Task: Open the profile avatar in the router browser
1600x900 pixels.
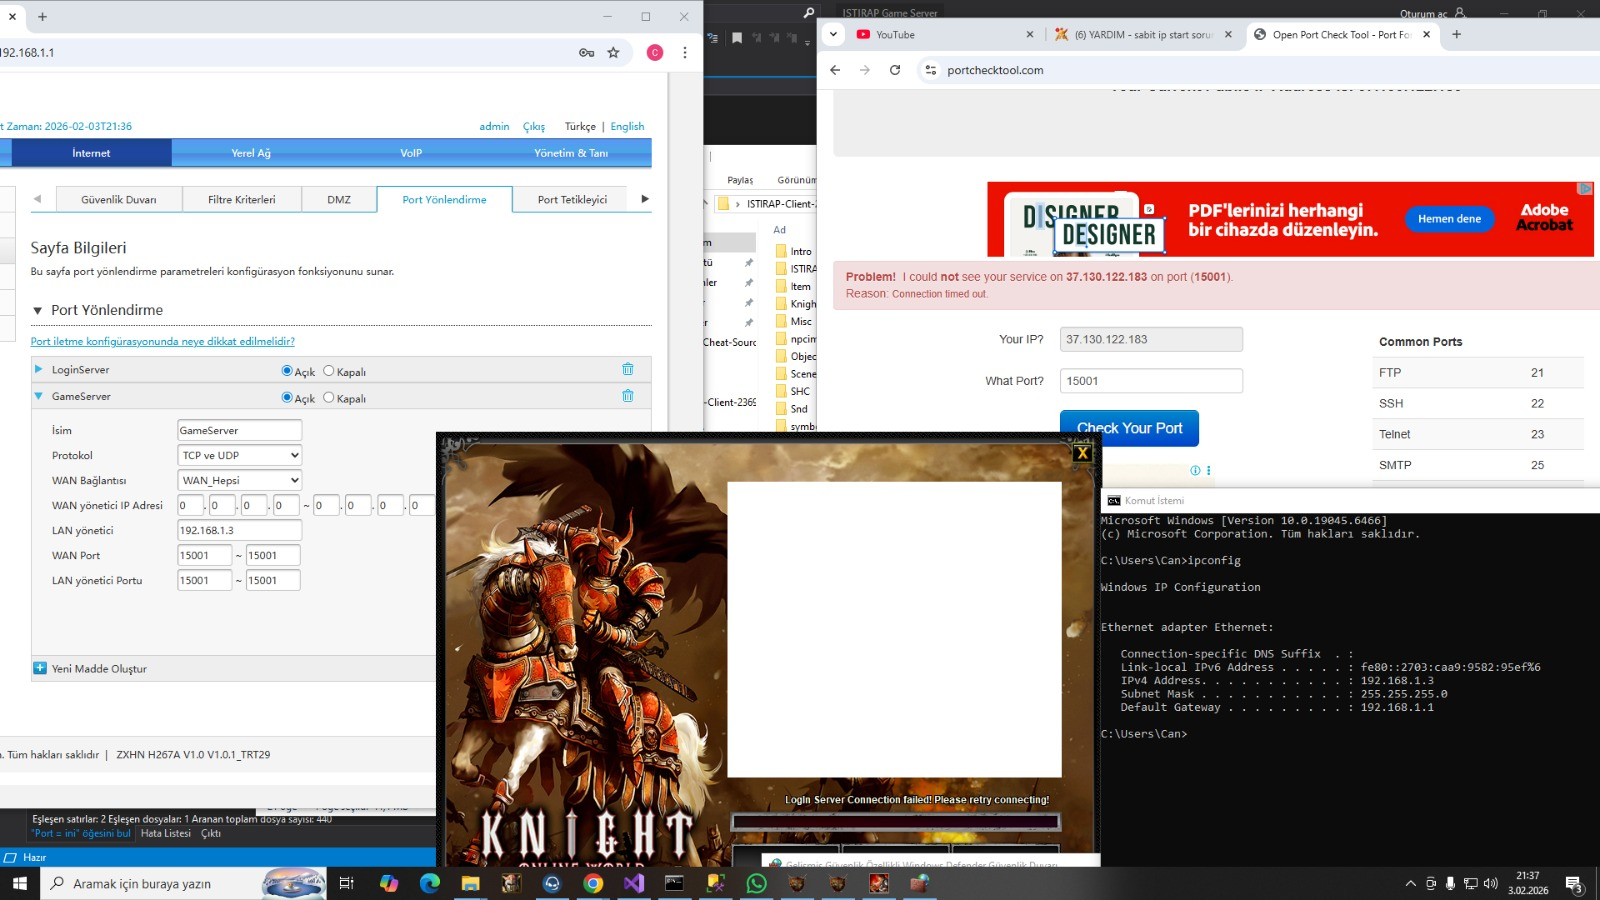Action: pos(655,53)
